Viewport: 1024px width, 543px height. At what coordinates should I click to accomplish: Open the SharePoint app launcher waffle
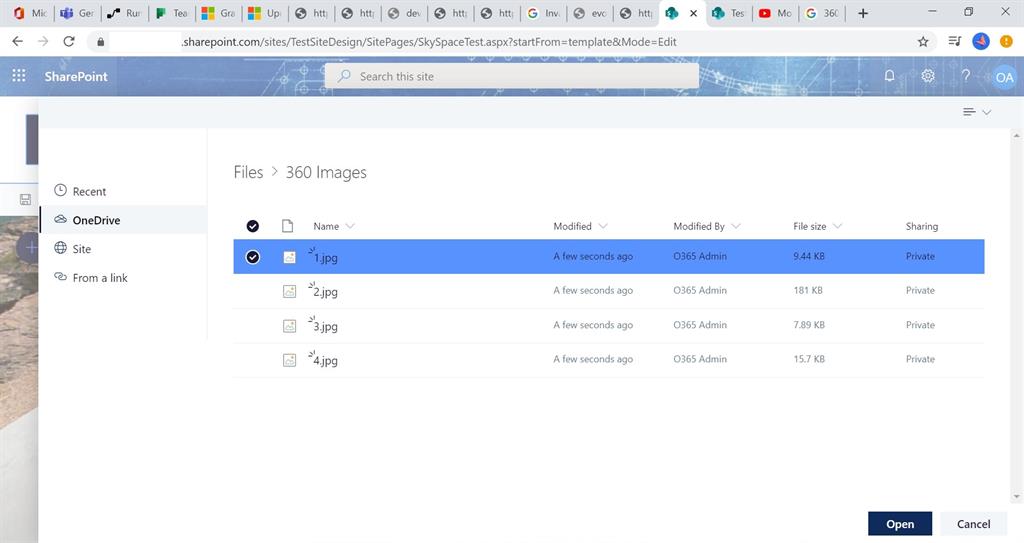19,76
